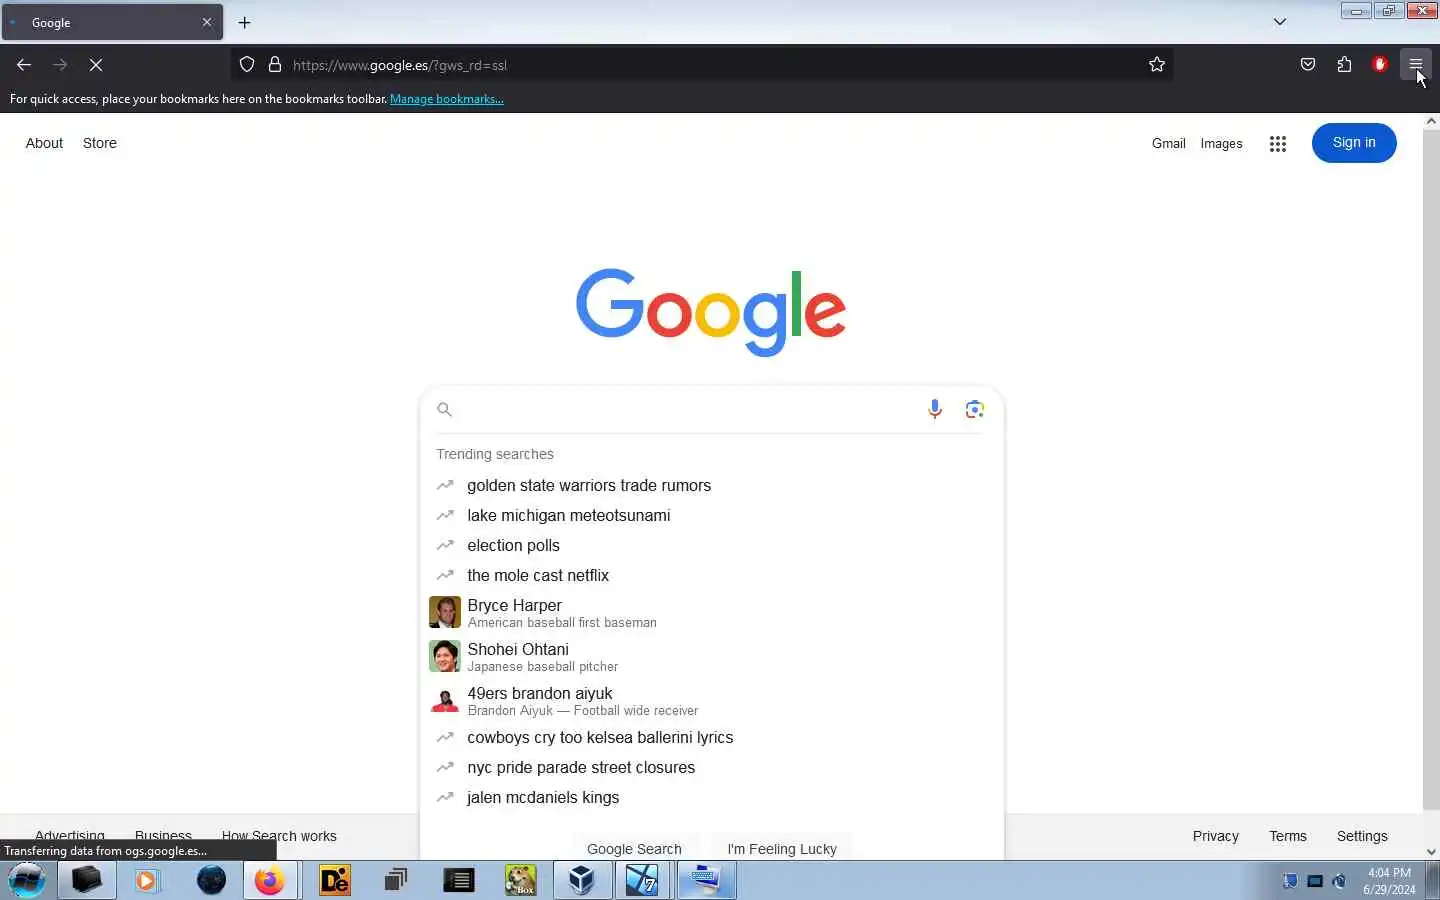Screen dimensions: 1440x900
Task: Open Google Images
Action: 1221,144
